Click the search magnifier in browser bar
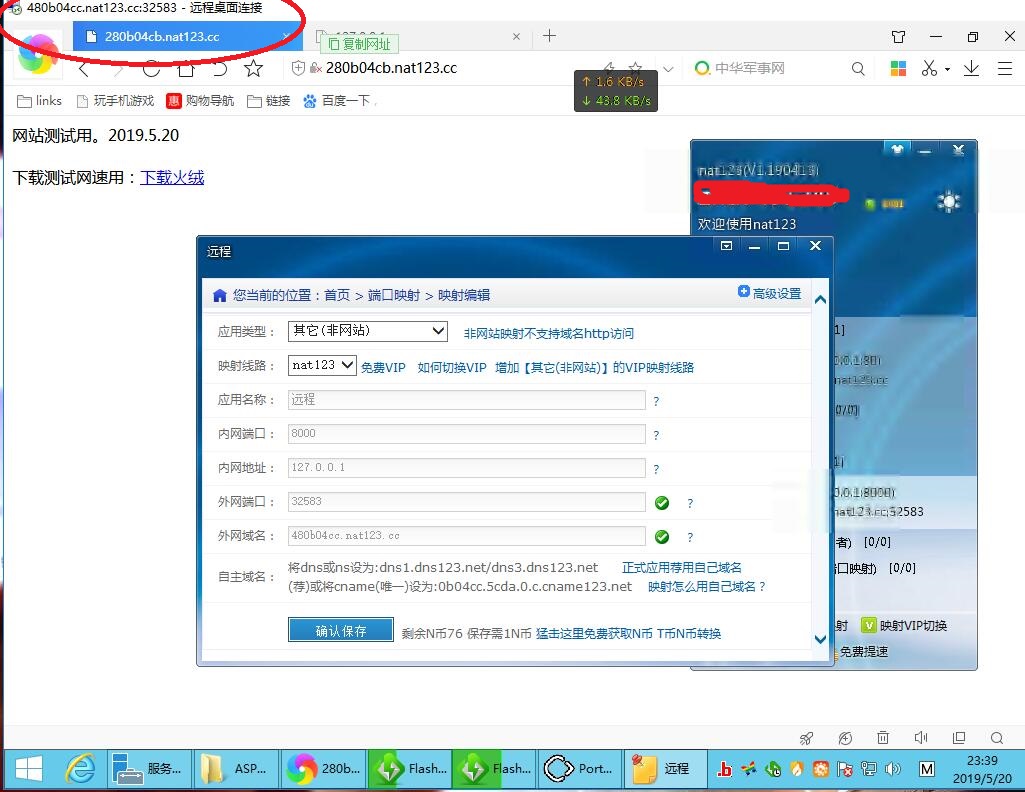1025x792 pixels. pyautogui.click(x=858, y=68)
